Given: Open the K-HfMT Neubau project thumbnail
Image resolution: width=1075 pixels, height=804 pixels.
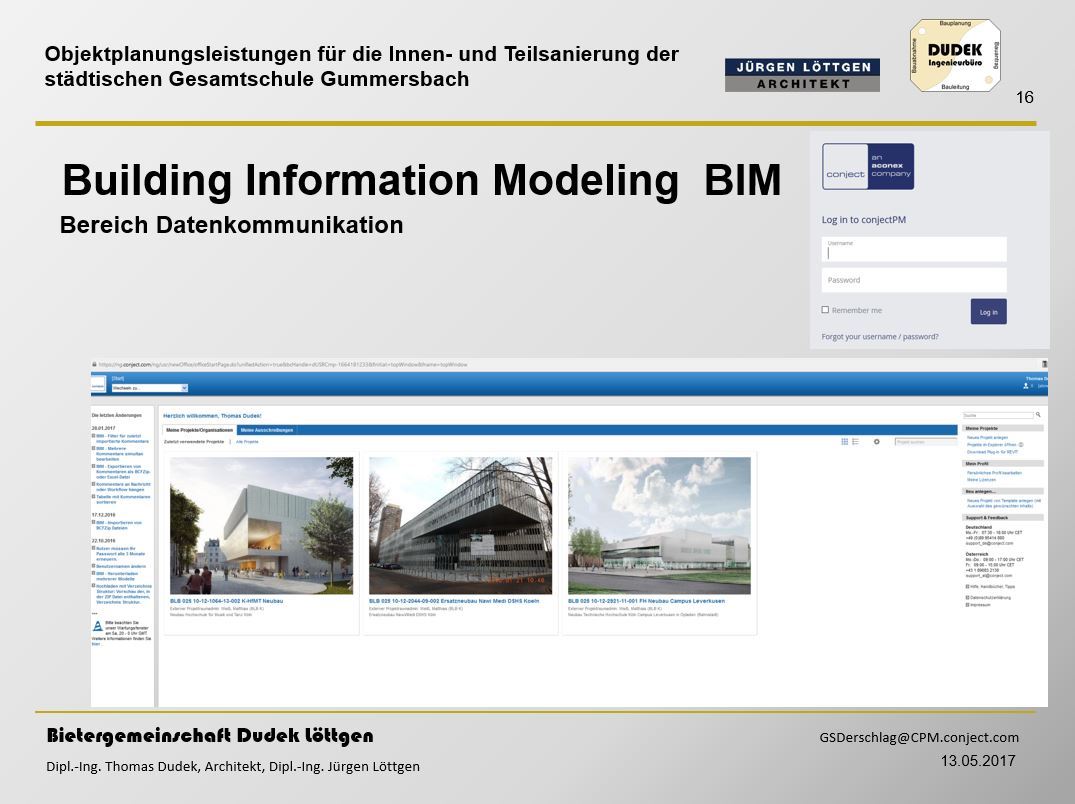Looking at the screenshot, I should click(261, 526).
